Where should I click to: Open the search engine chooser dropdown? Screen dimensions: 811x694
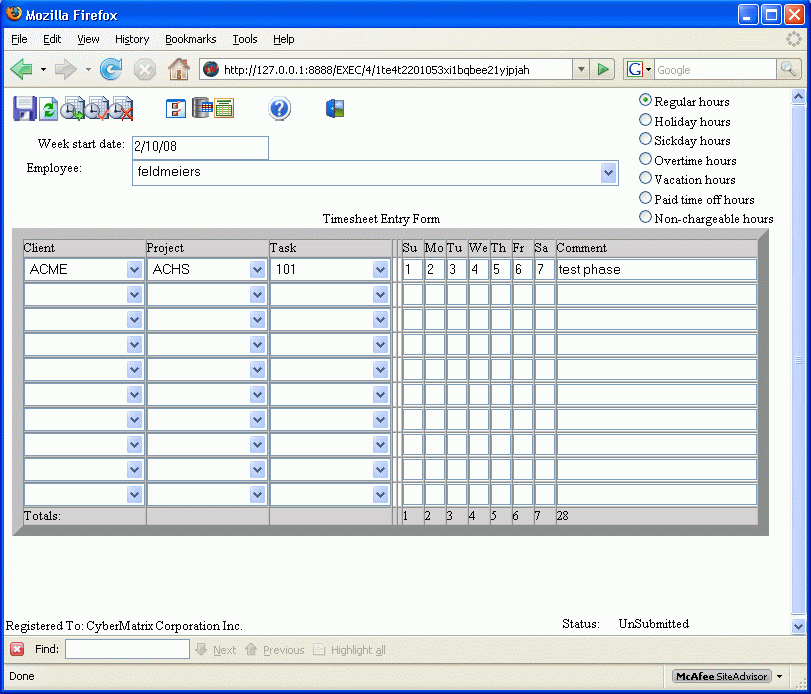point(649,69)
